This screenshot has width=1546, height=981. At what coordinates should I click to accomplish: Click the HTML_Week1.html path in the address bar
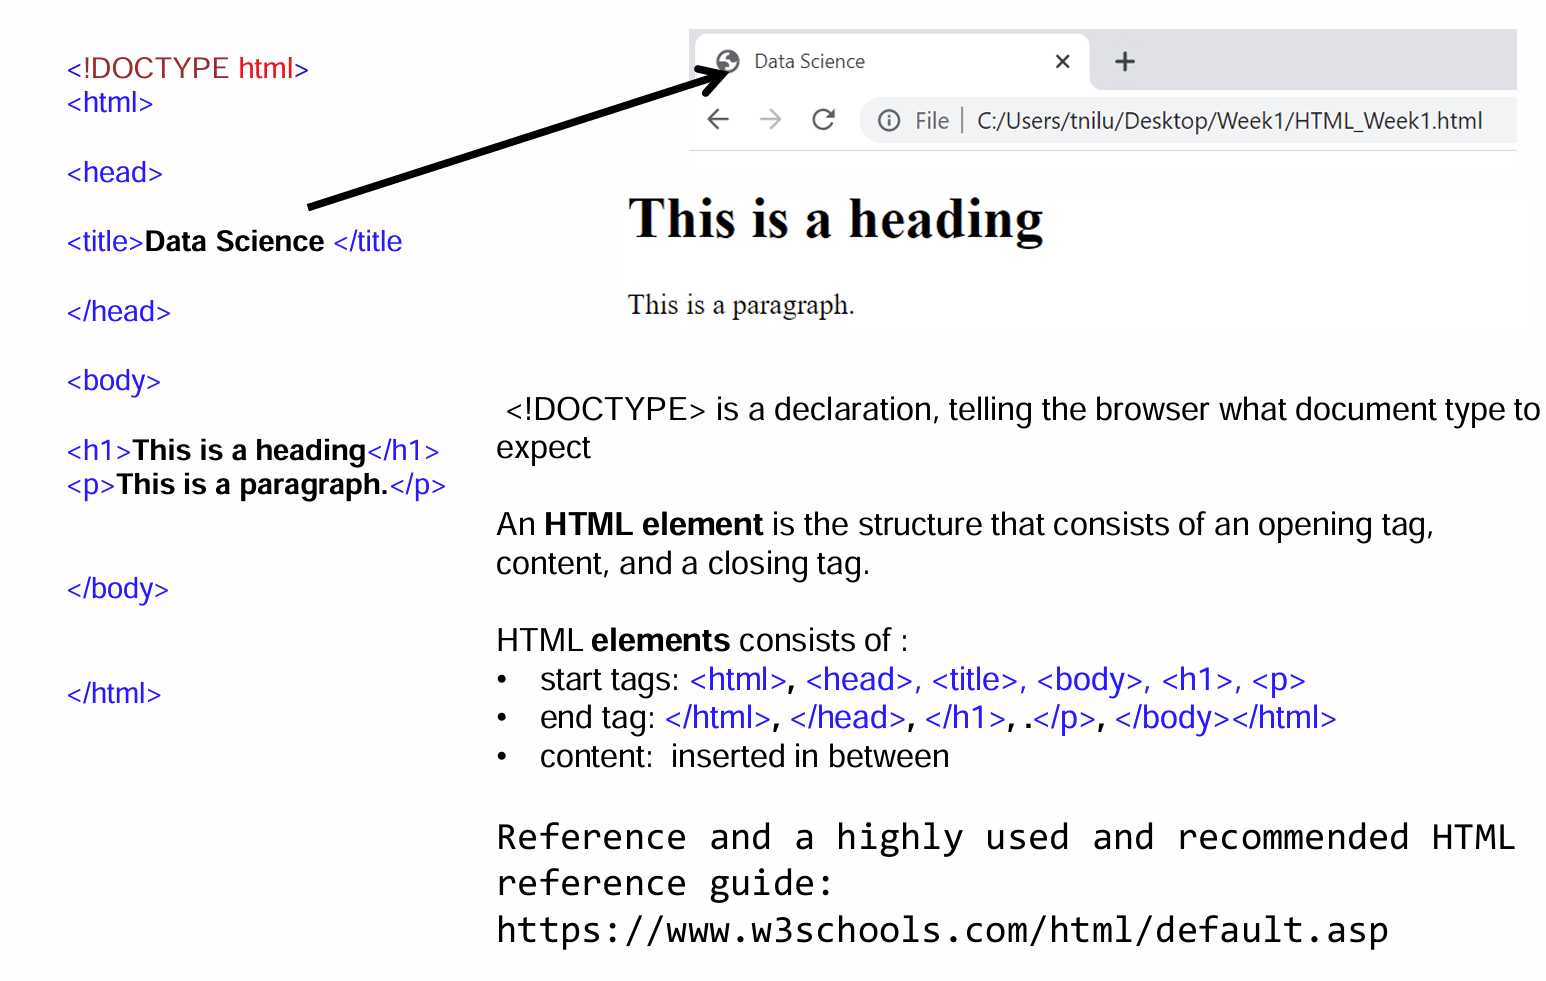point(1229,121)
